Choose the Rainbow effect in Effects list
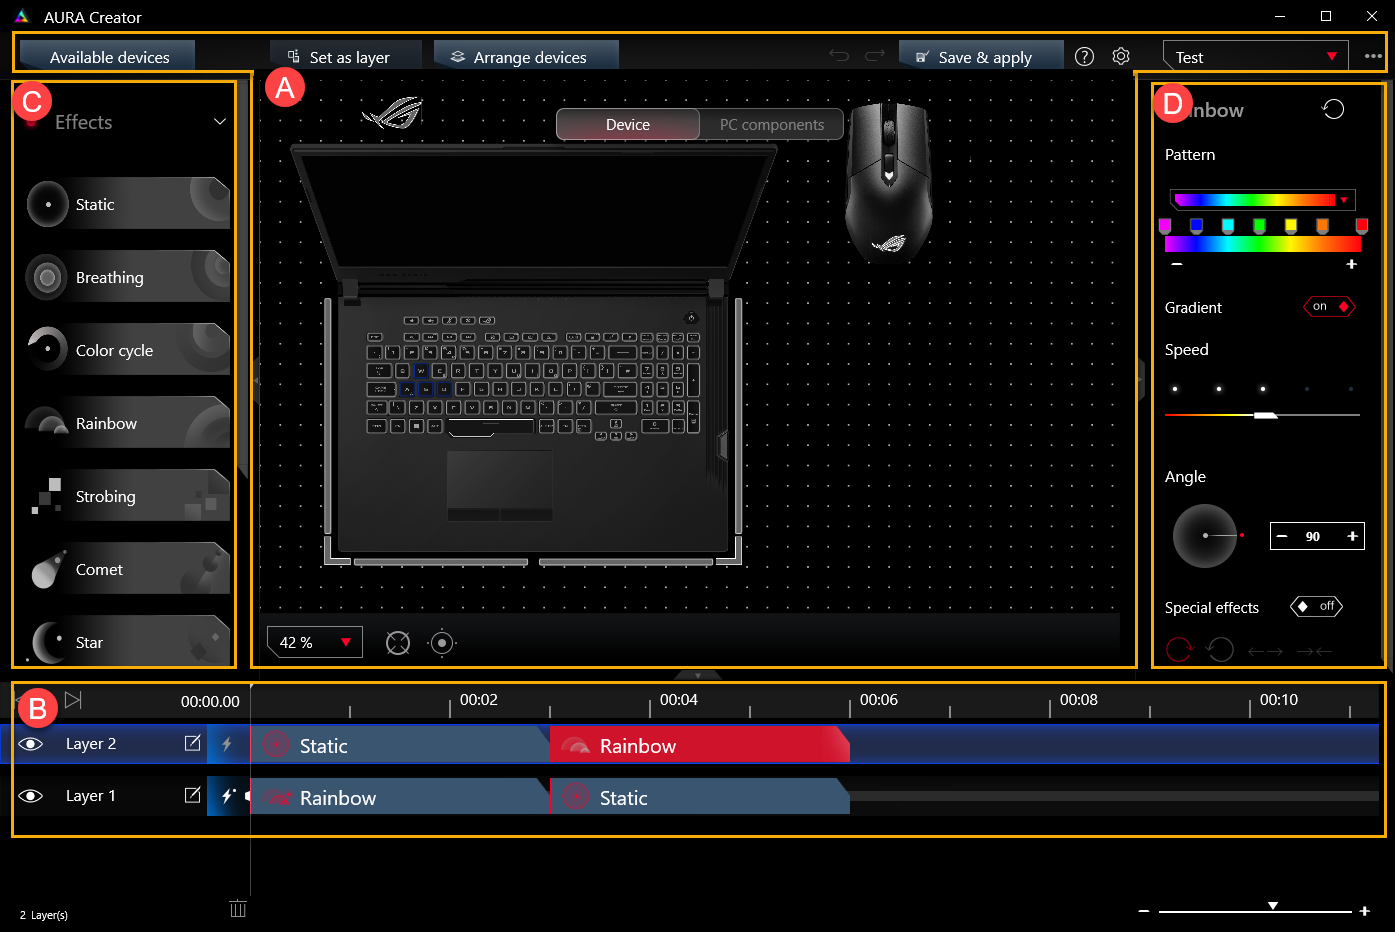 click(x=127, y=423)
